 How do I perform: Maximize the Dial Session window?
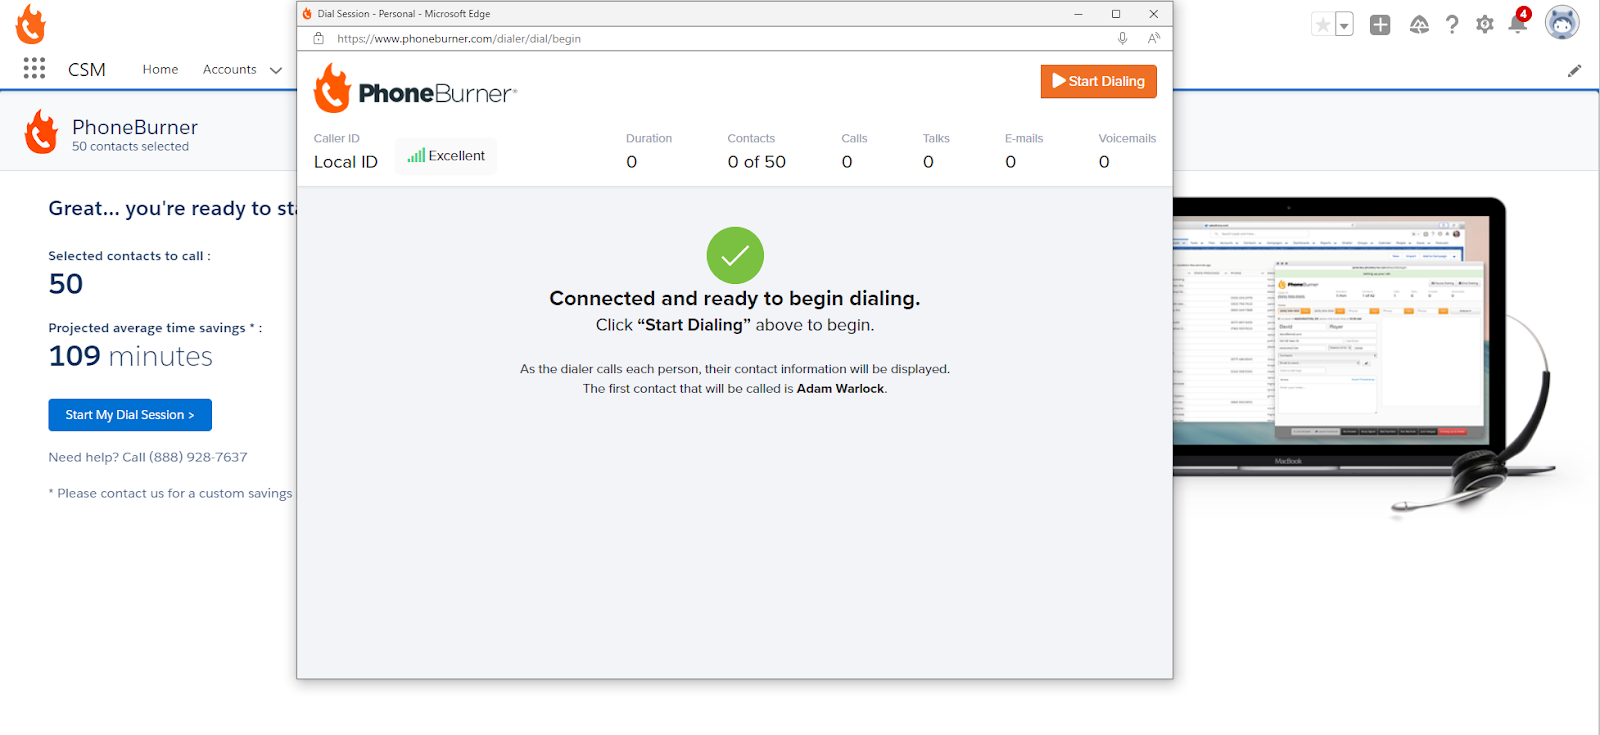pos(1116,14)
